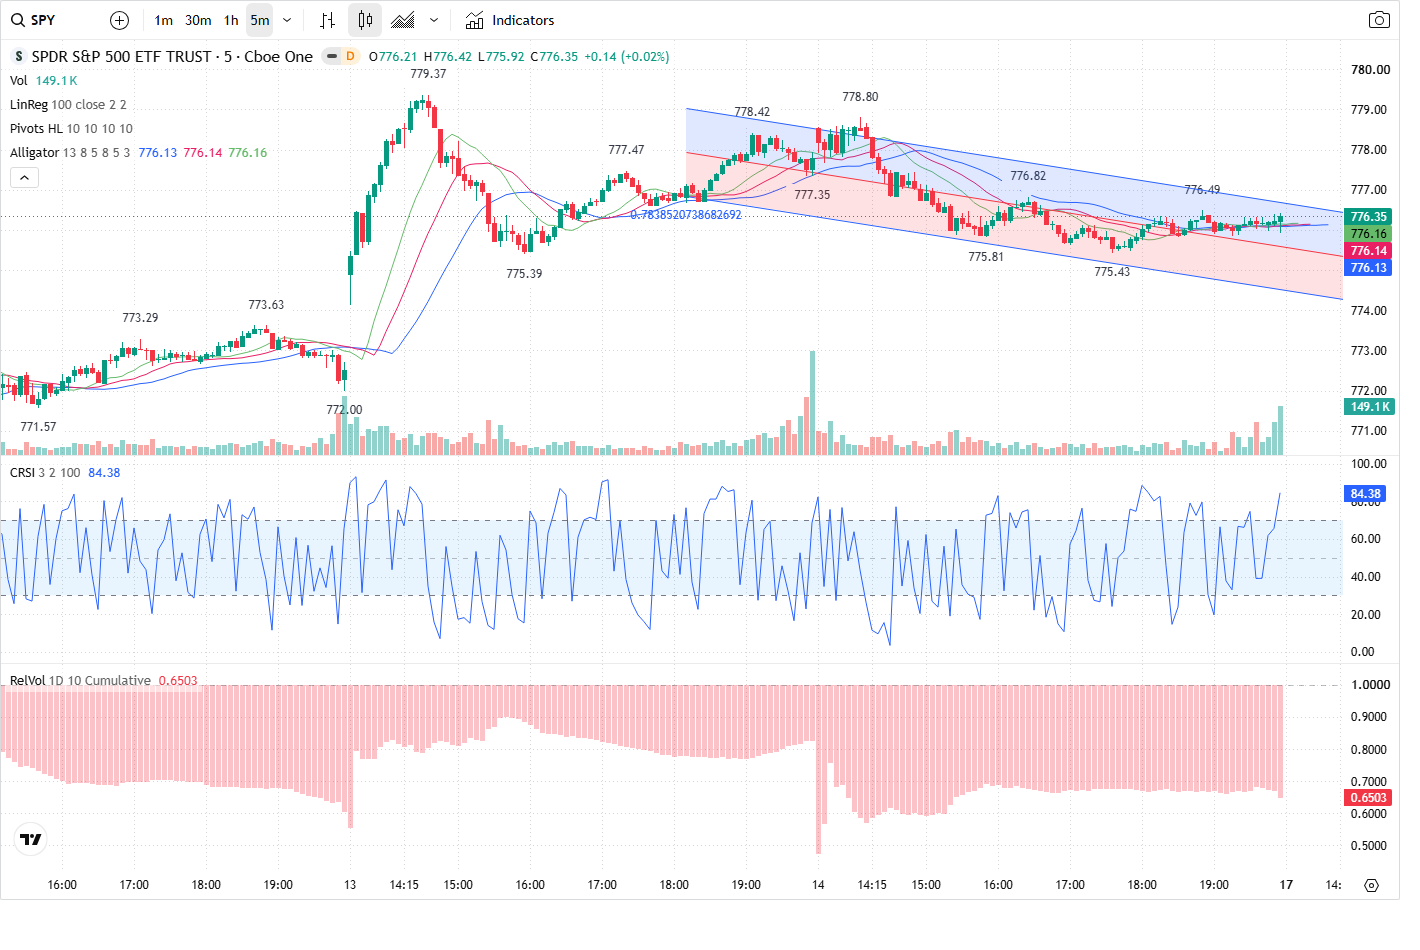Click the 778.80 pivot high label

(860, 97)
